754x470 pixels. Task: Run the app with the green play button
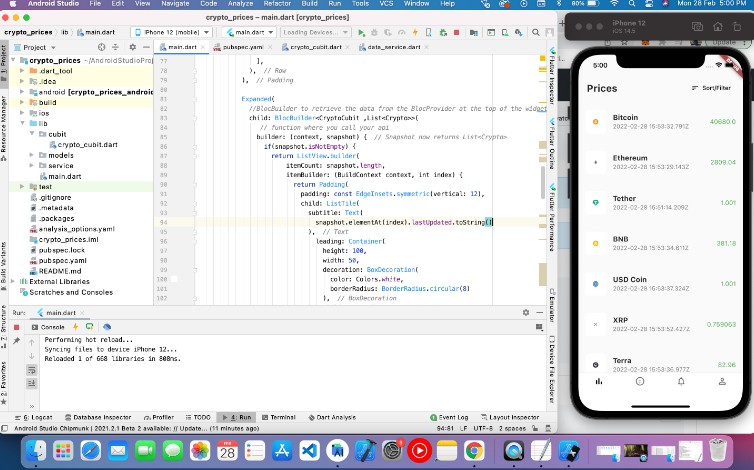[x=361, y=32]
